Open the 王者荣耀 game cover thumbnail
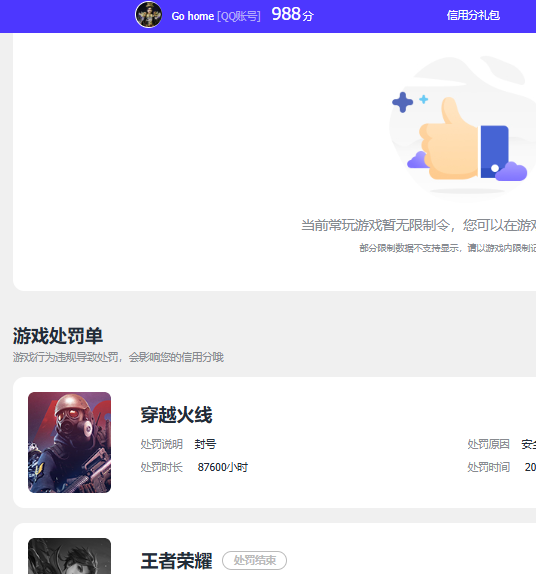Viewport: 536px width, 574px height. click(x=70, y=556)
